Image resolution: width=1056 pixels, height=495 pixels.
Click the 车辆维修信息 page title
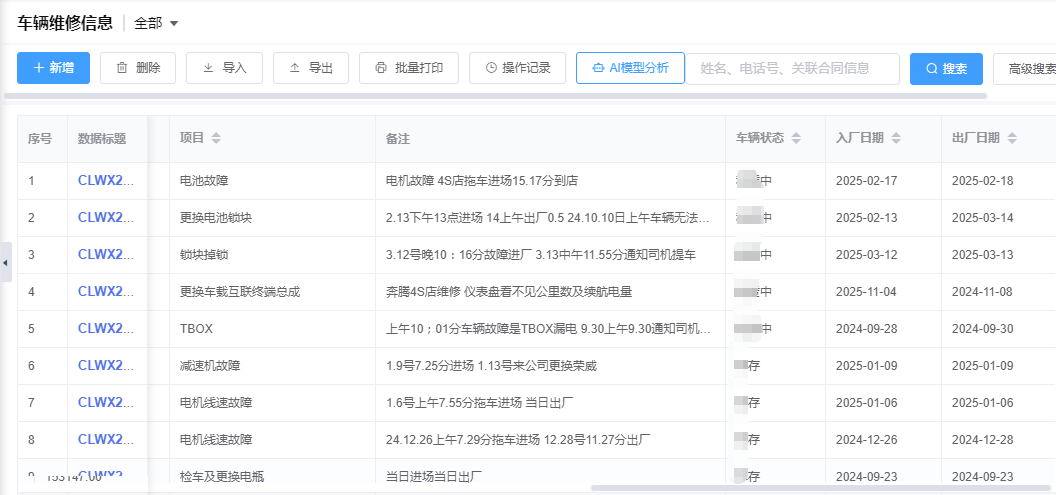coord(65,23)
